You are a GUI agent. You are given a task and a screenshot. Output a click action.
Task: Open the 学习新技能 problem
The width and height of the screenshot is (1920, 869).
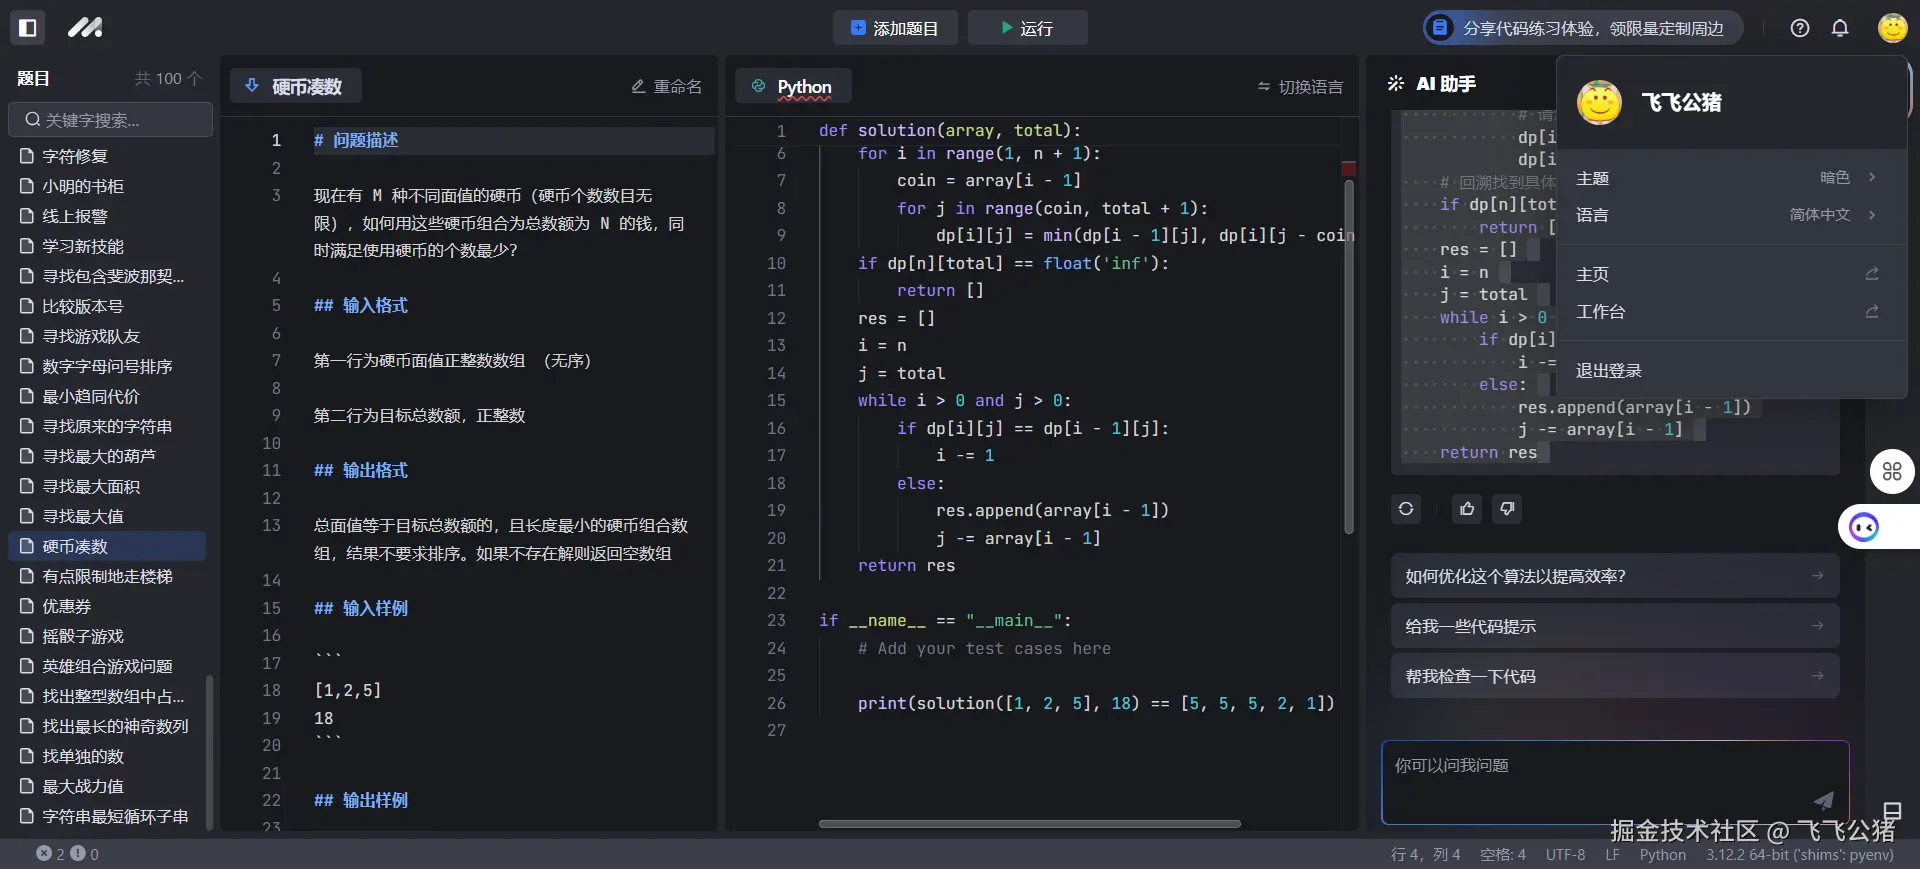[x=107, y=246]
